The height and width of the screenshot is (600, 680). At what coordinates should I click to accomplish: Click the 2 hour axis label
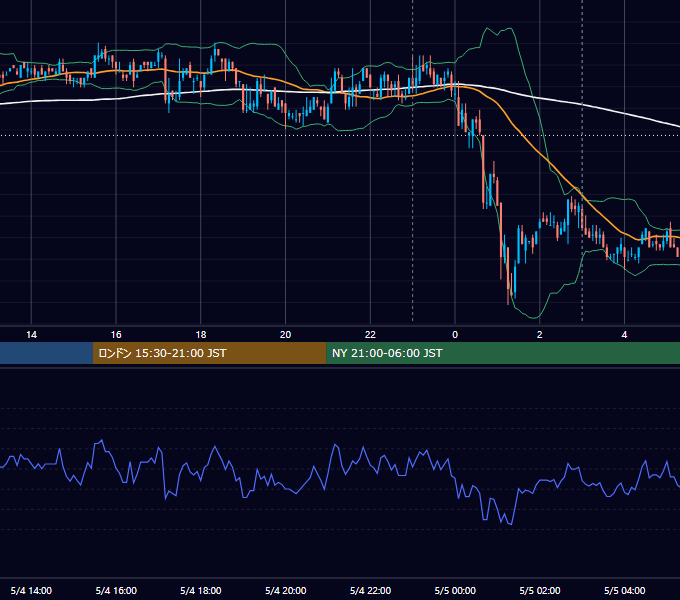click(x=539, y=335)
